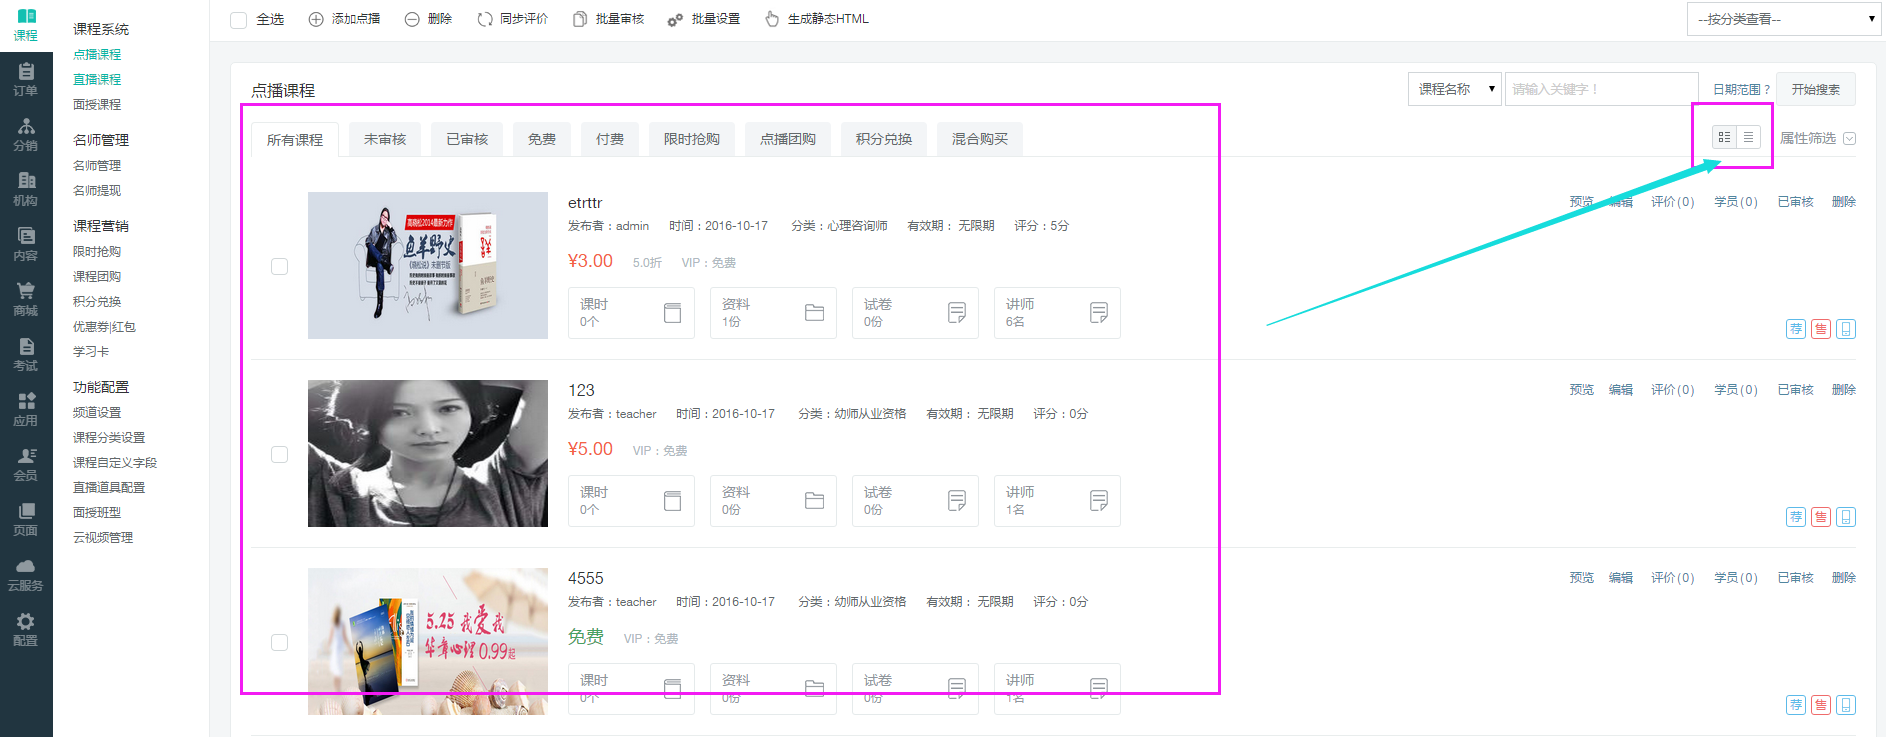Check the 全选 select-all checkbox

[x=238, y=20]
